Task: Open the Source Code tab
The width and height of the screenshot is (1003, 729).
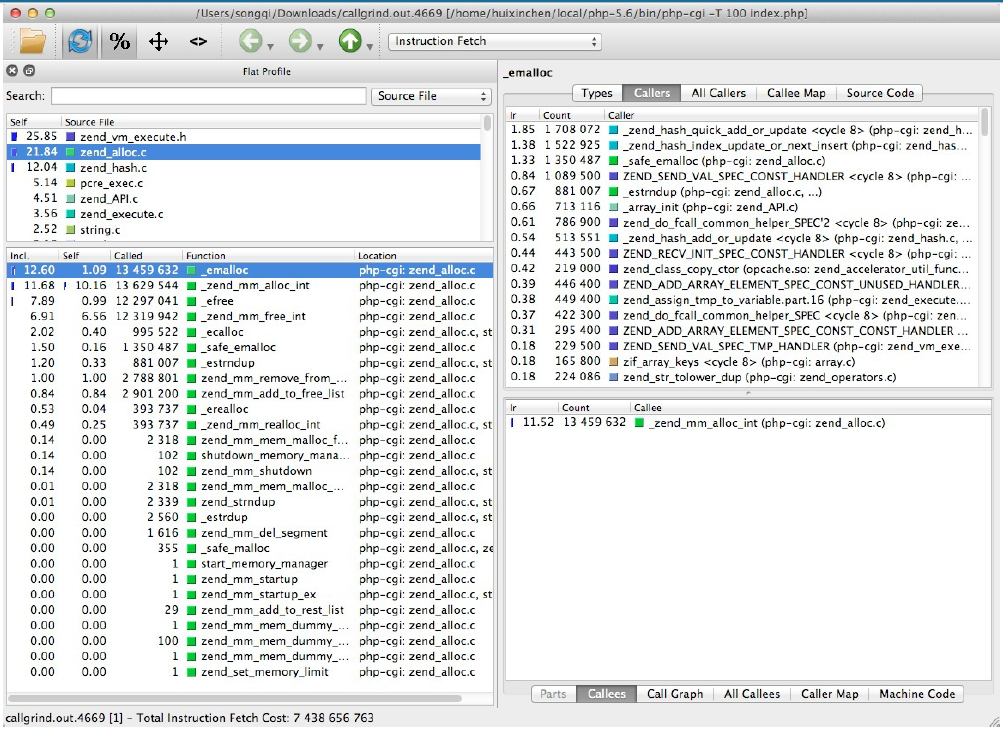Action: tap(880, 93)
